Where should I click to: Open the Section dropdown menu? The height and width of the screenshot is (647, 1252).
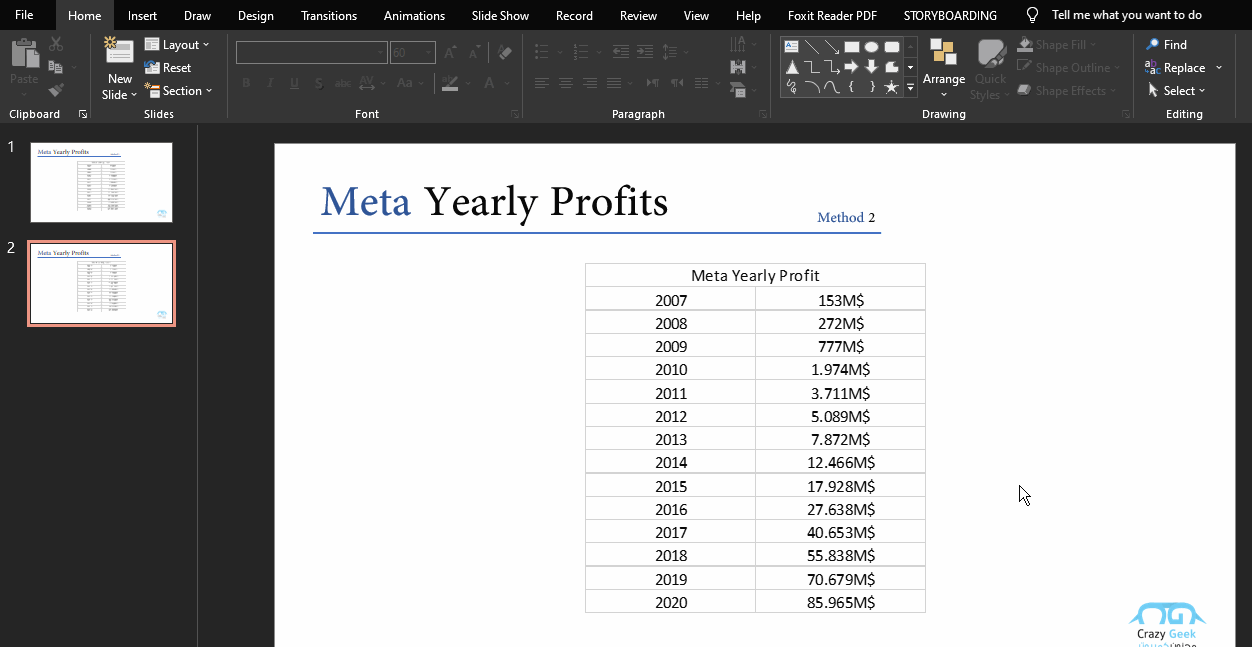[x=179, y=91]
